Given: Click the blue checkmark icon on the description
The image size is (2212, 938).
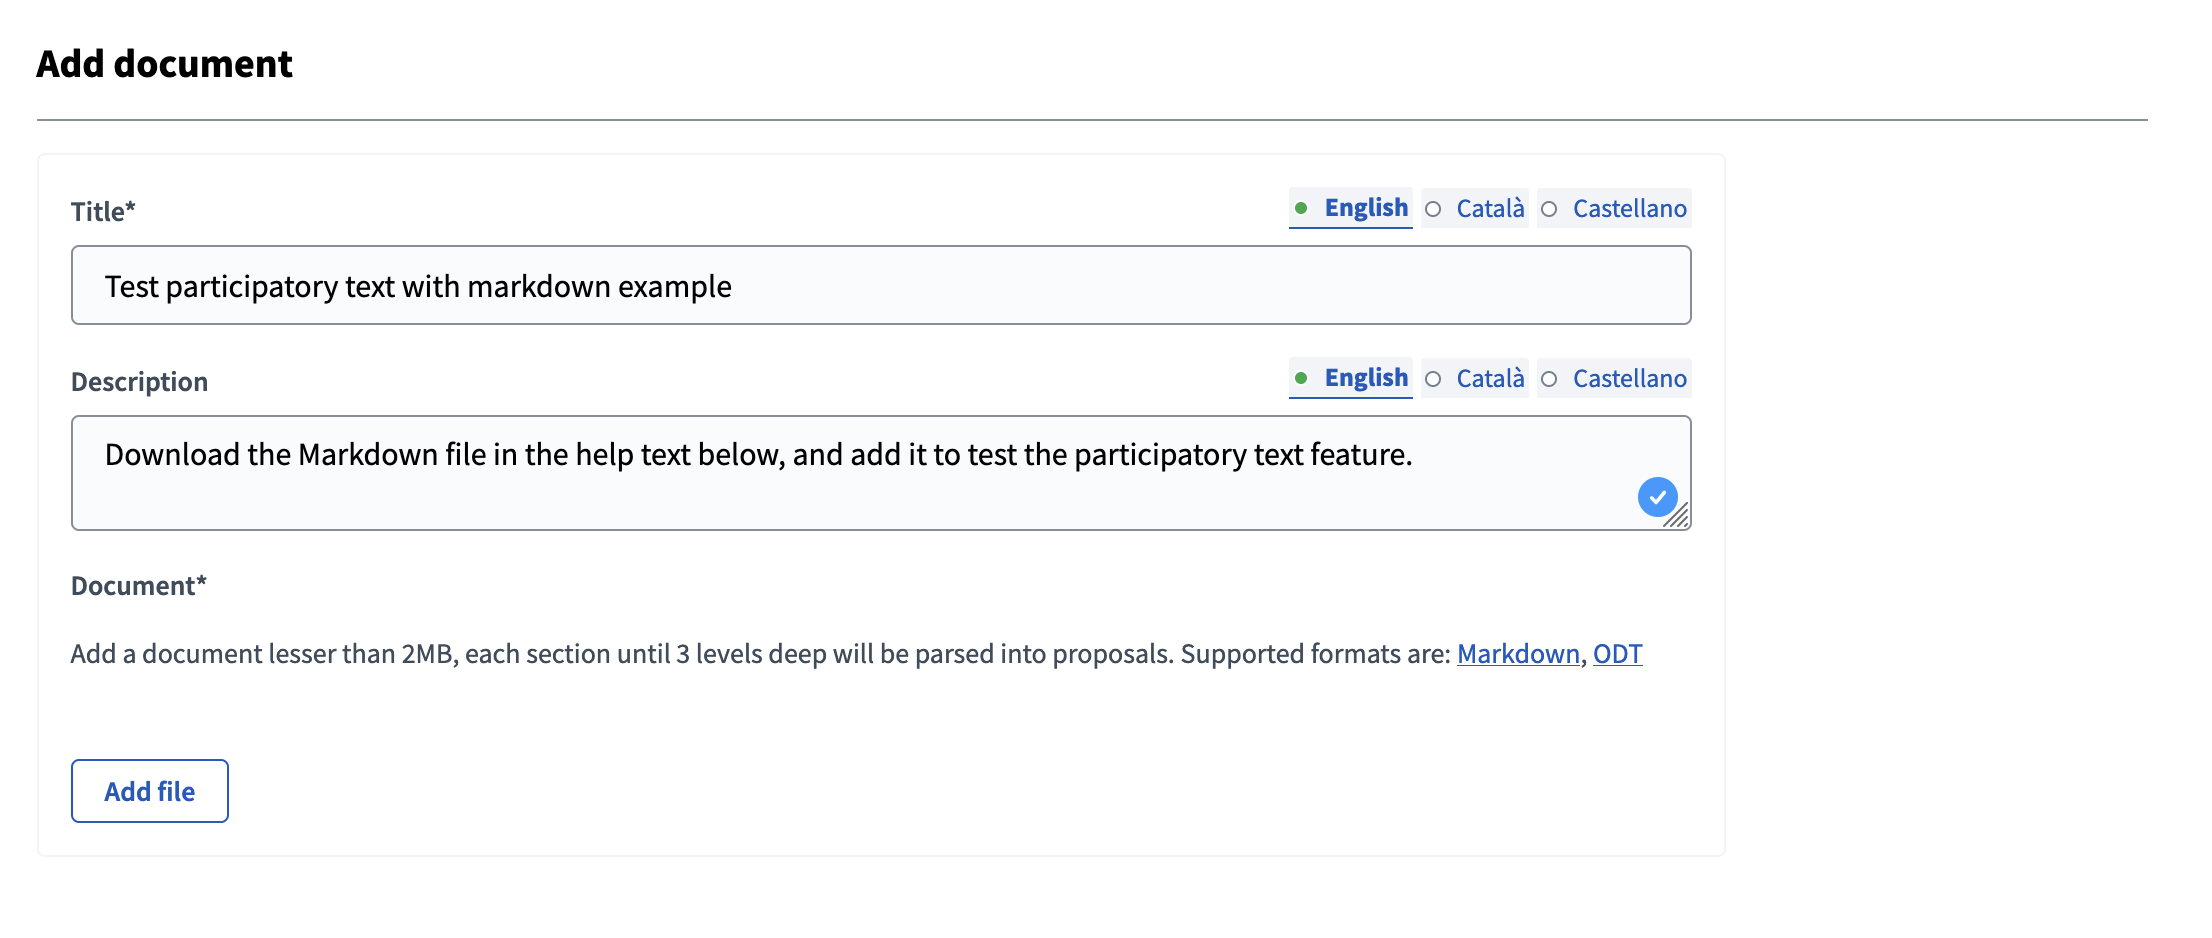Looking at the screenshot, I should coord(1659,497).
